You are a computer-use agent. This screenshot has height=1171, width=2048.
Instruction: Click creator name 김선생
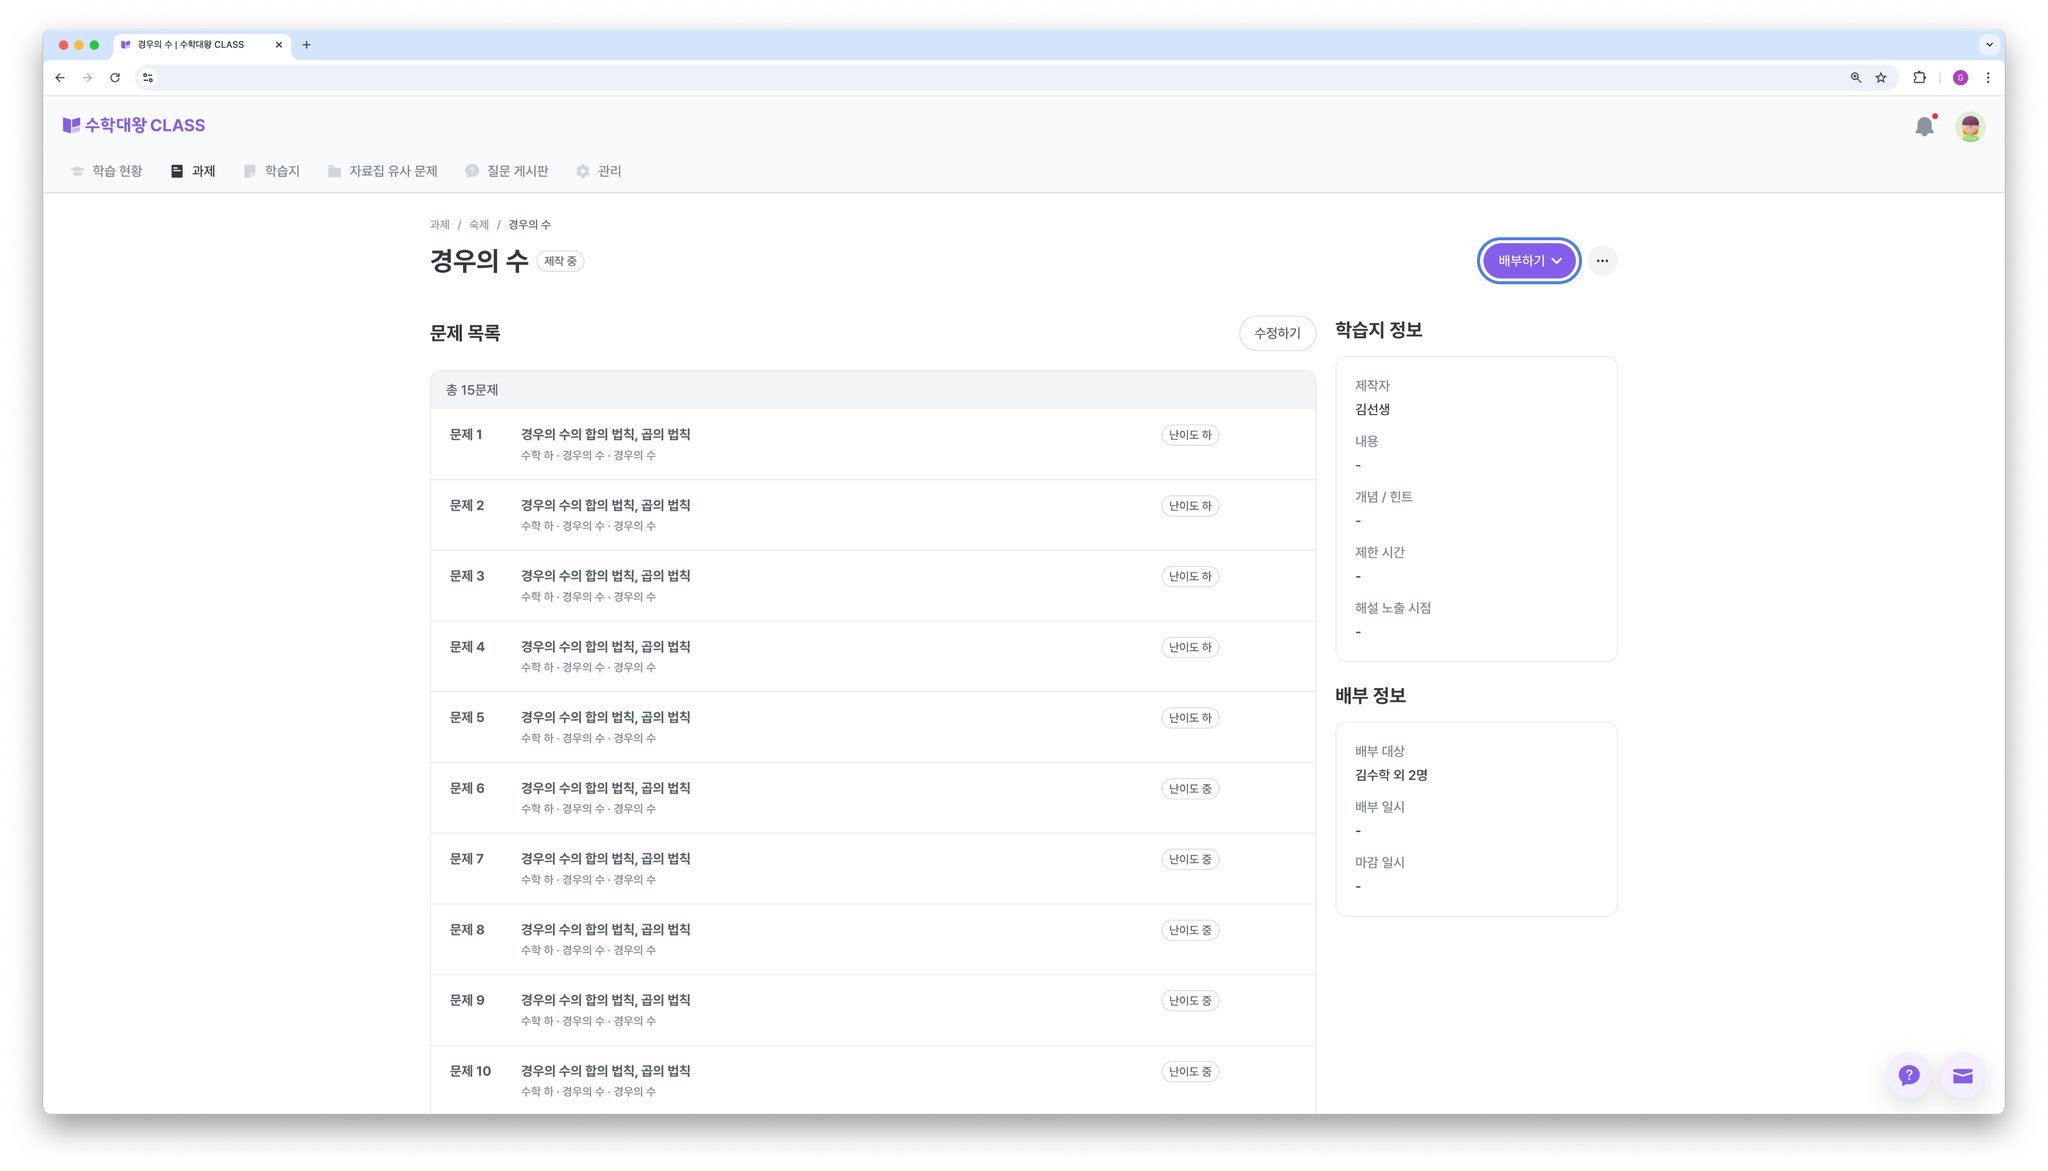[x=1372, y=409]
